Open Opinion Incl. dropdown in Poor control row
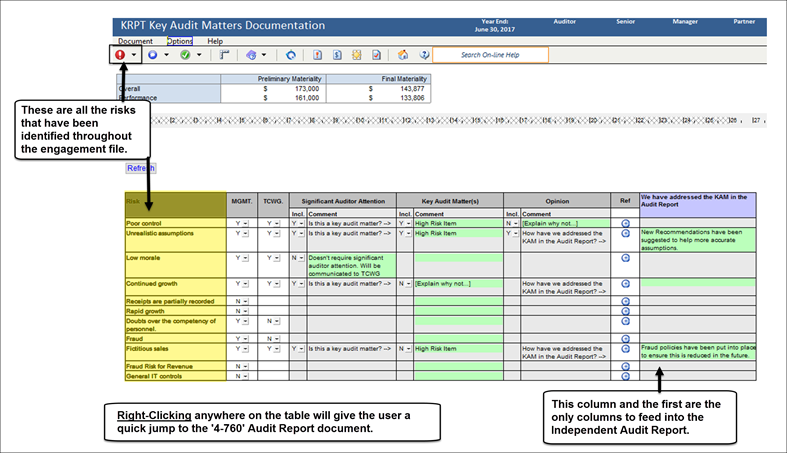The width and height of the screenshot is (787, 454). pyautogui.click(x=515, y=223)
